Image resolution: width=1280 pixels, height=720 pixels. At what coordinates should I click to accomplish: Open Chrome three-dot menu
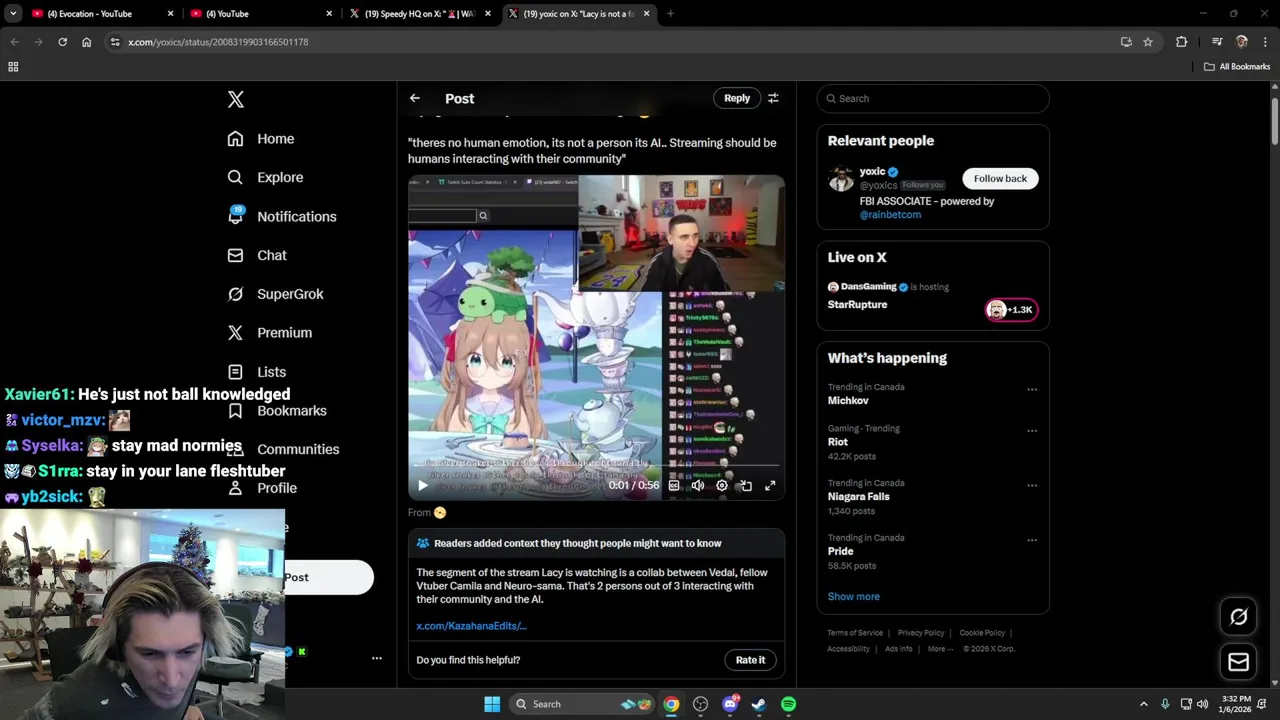pos(1266,42)
